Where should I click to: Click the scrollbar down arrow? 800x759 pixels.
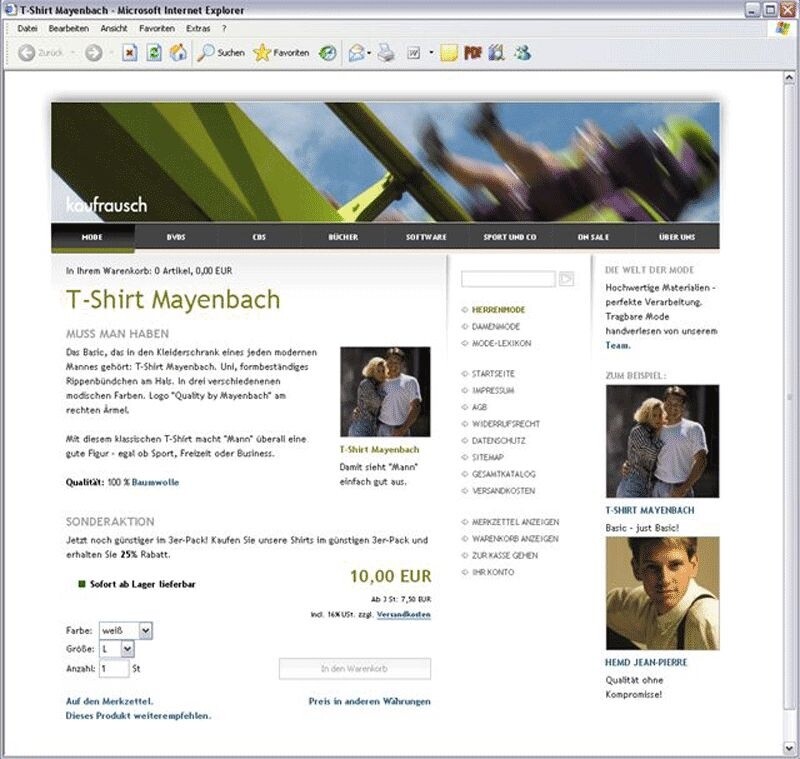pyautogui.click(x=789, y=748)
